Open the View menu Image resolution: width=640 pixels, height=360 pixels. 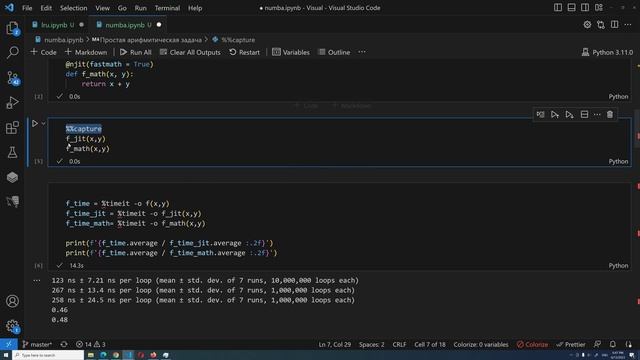coord(102,8)
